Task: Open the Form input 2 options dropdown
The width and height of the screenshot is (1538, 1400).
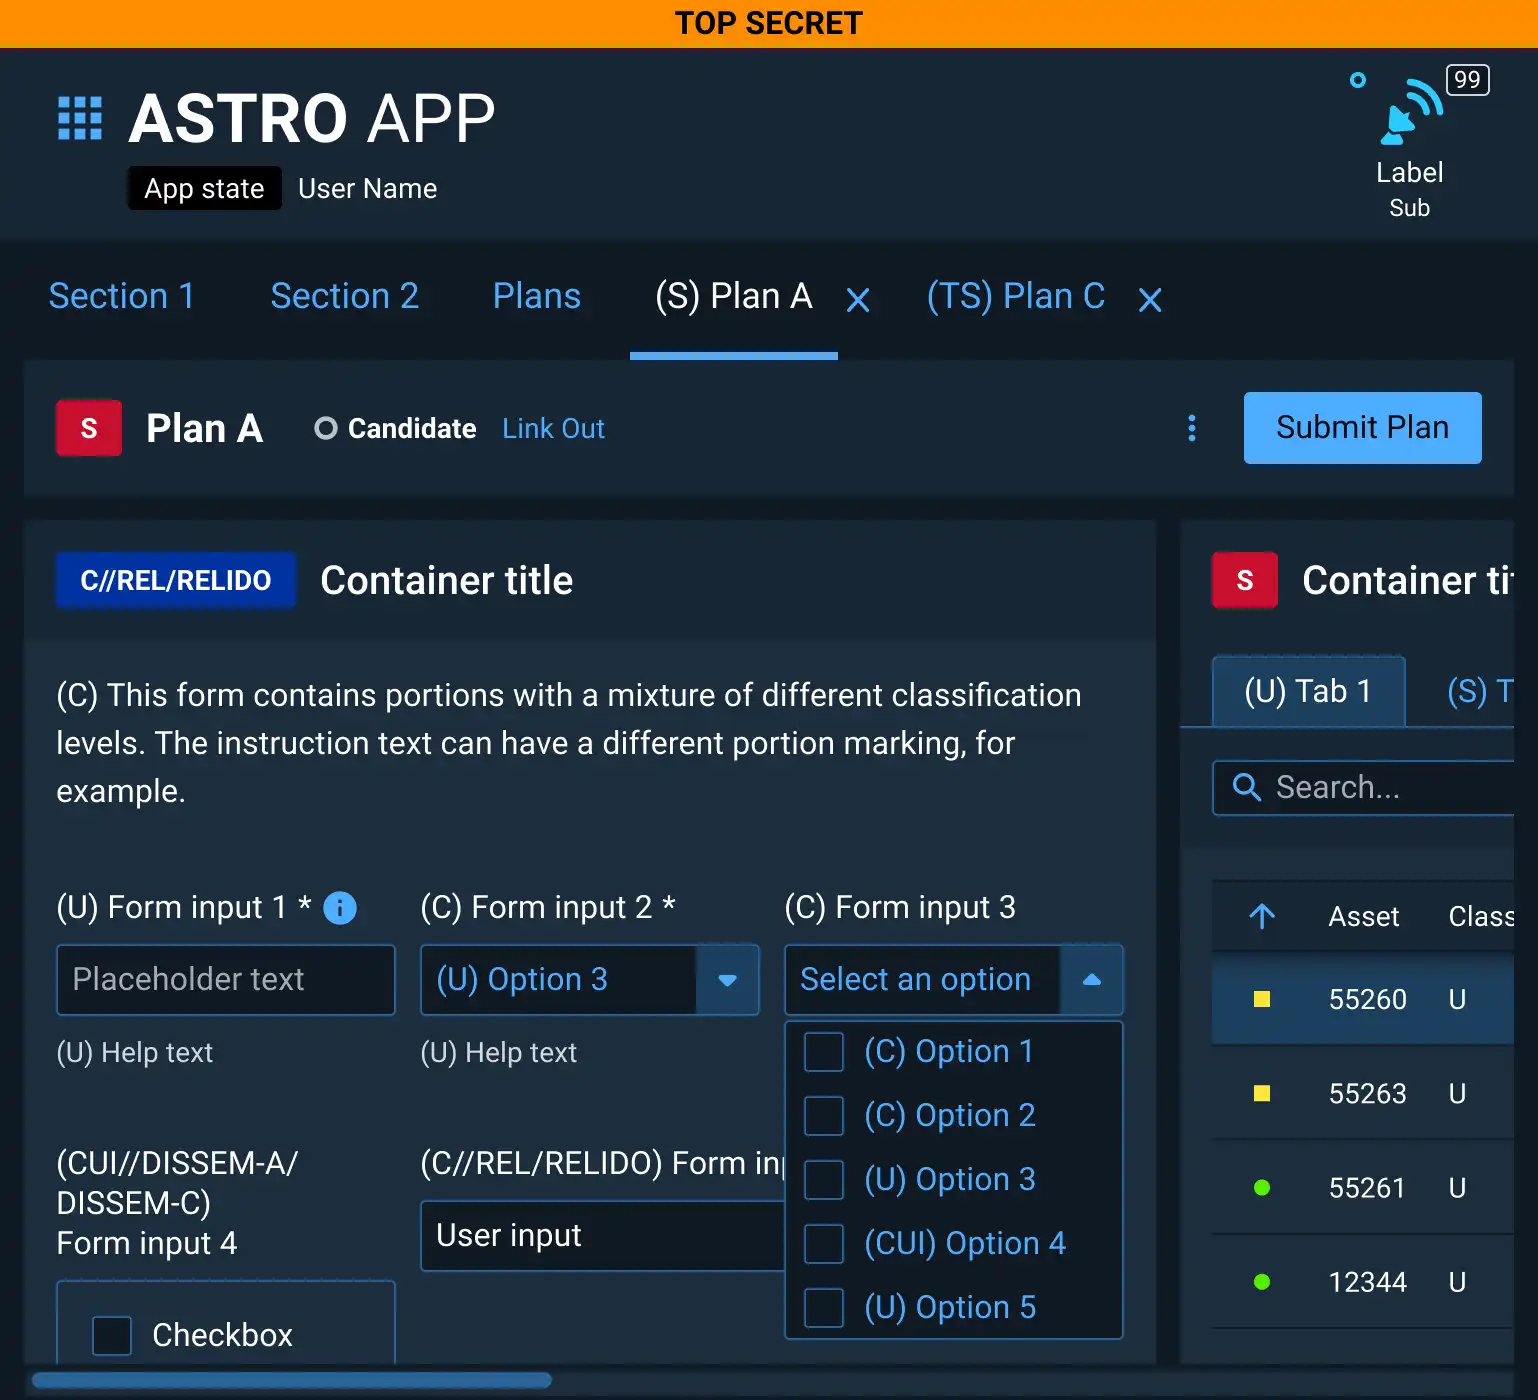Action: (726, 980)
